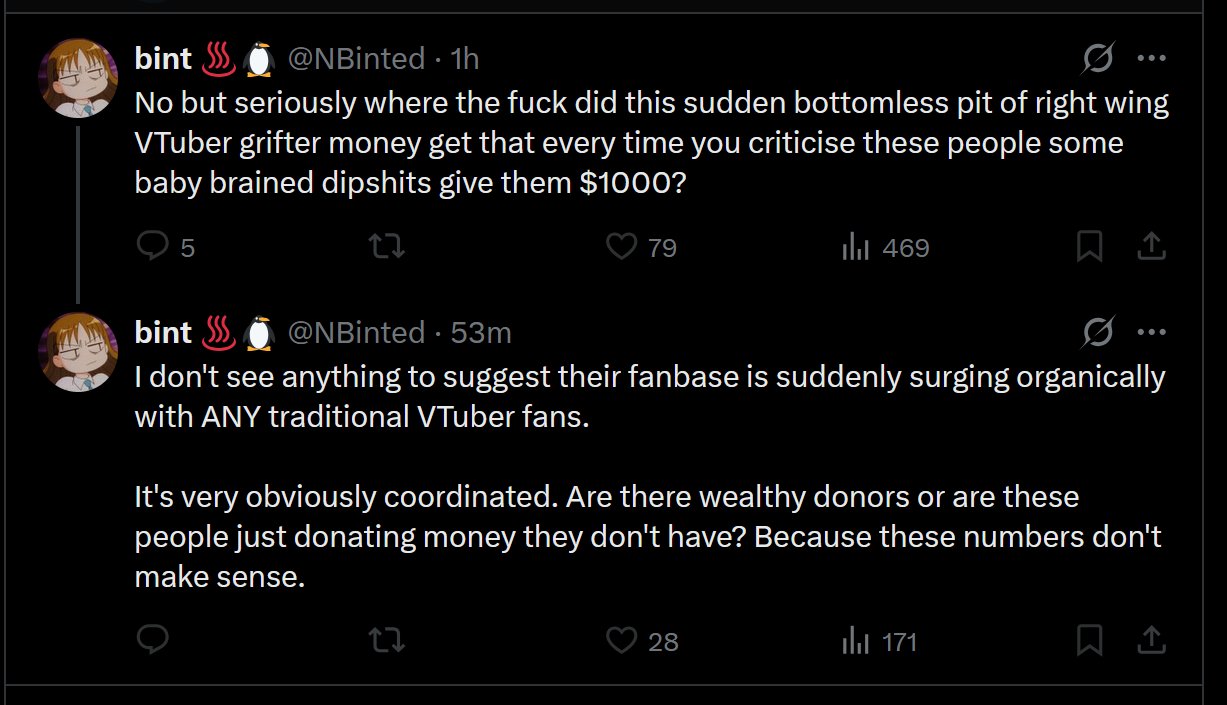Open the Grok icon on the first tweet

(x=1099, y=60)
